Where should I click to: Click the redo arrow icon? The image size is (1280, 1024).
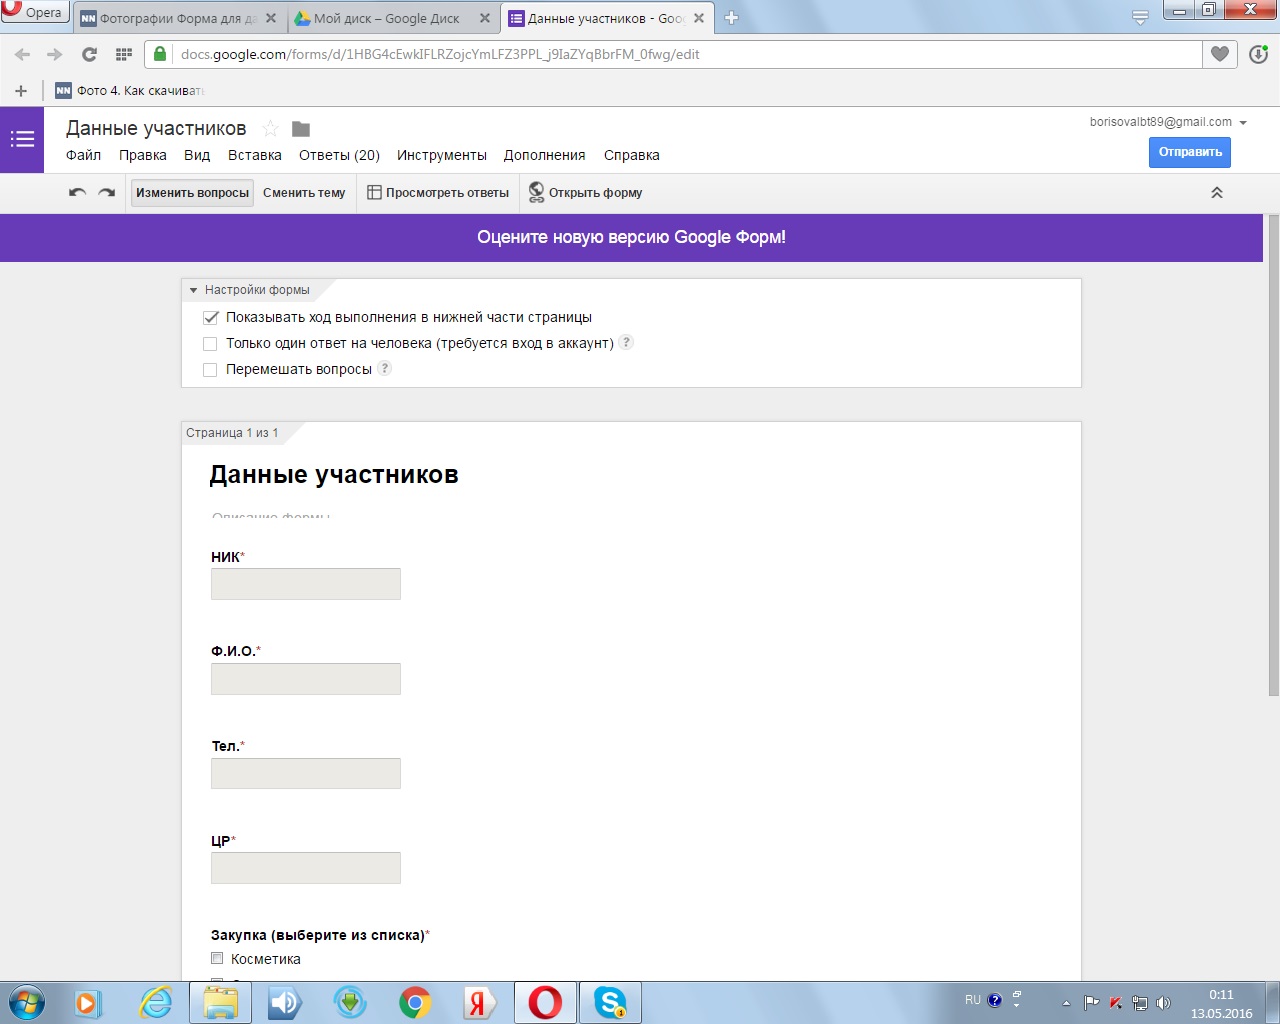click(x=107, y=192)
